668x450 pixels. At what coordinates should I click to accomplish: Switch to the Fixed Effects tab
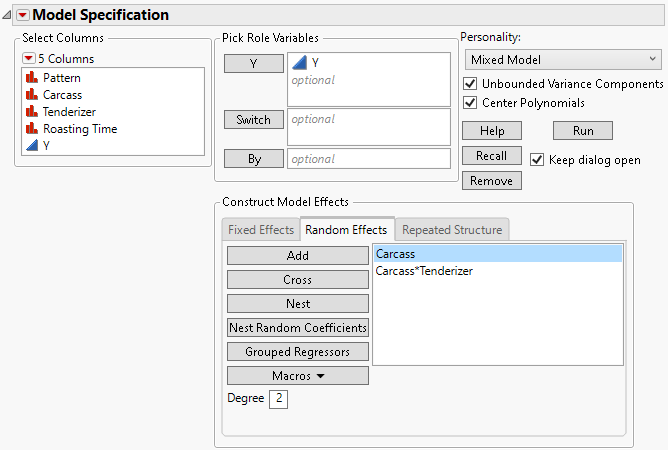coord(261,230)
